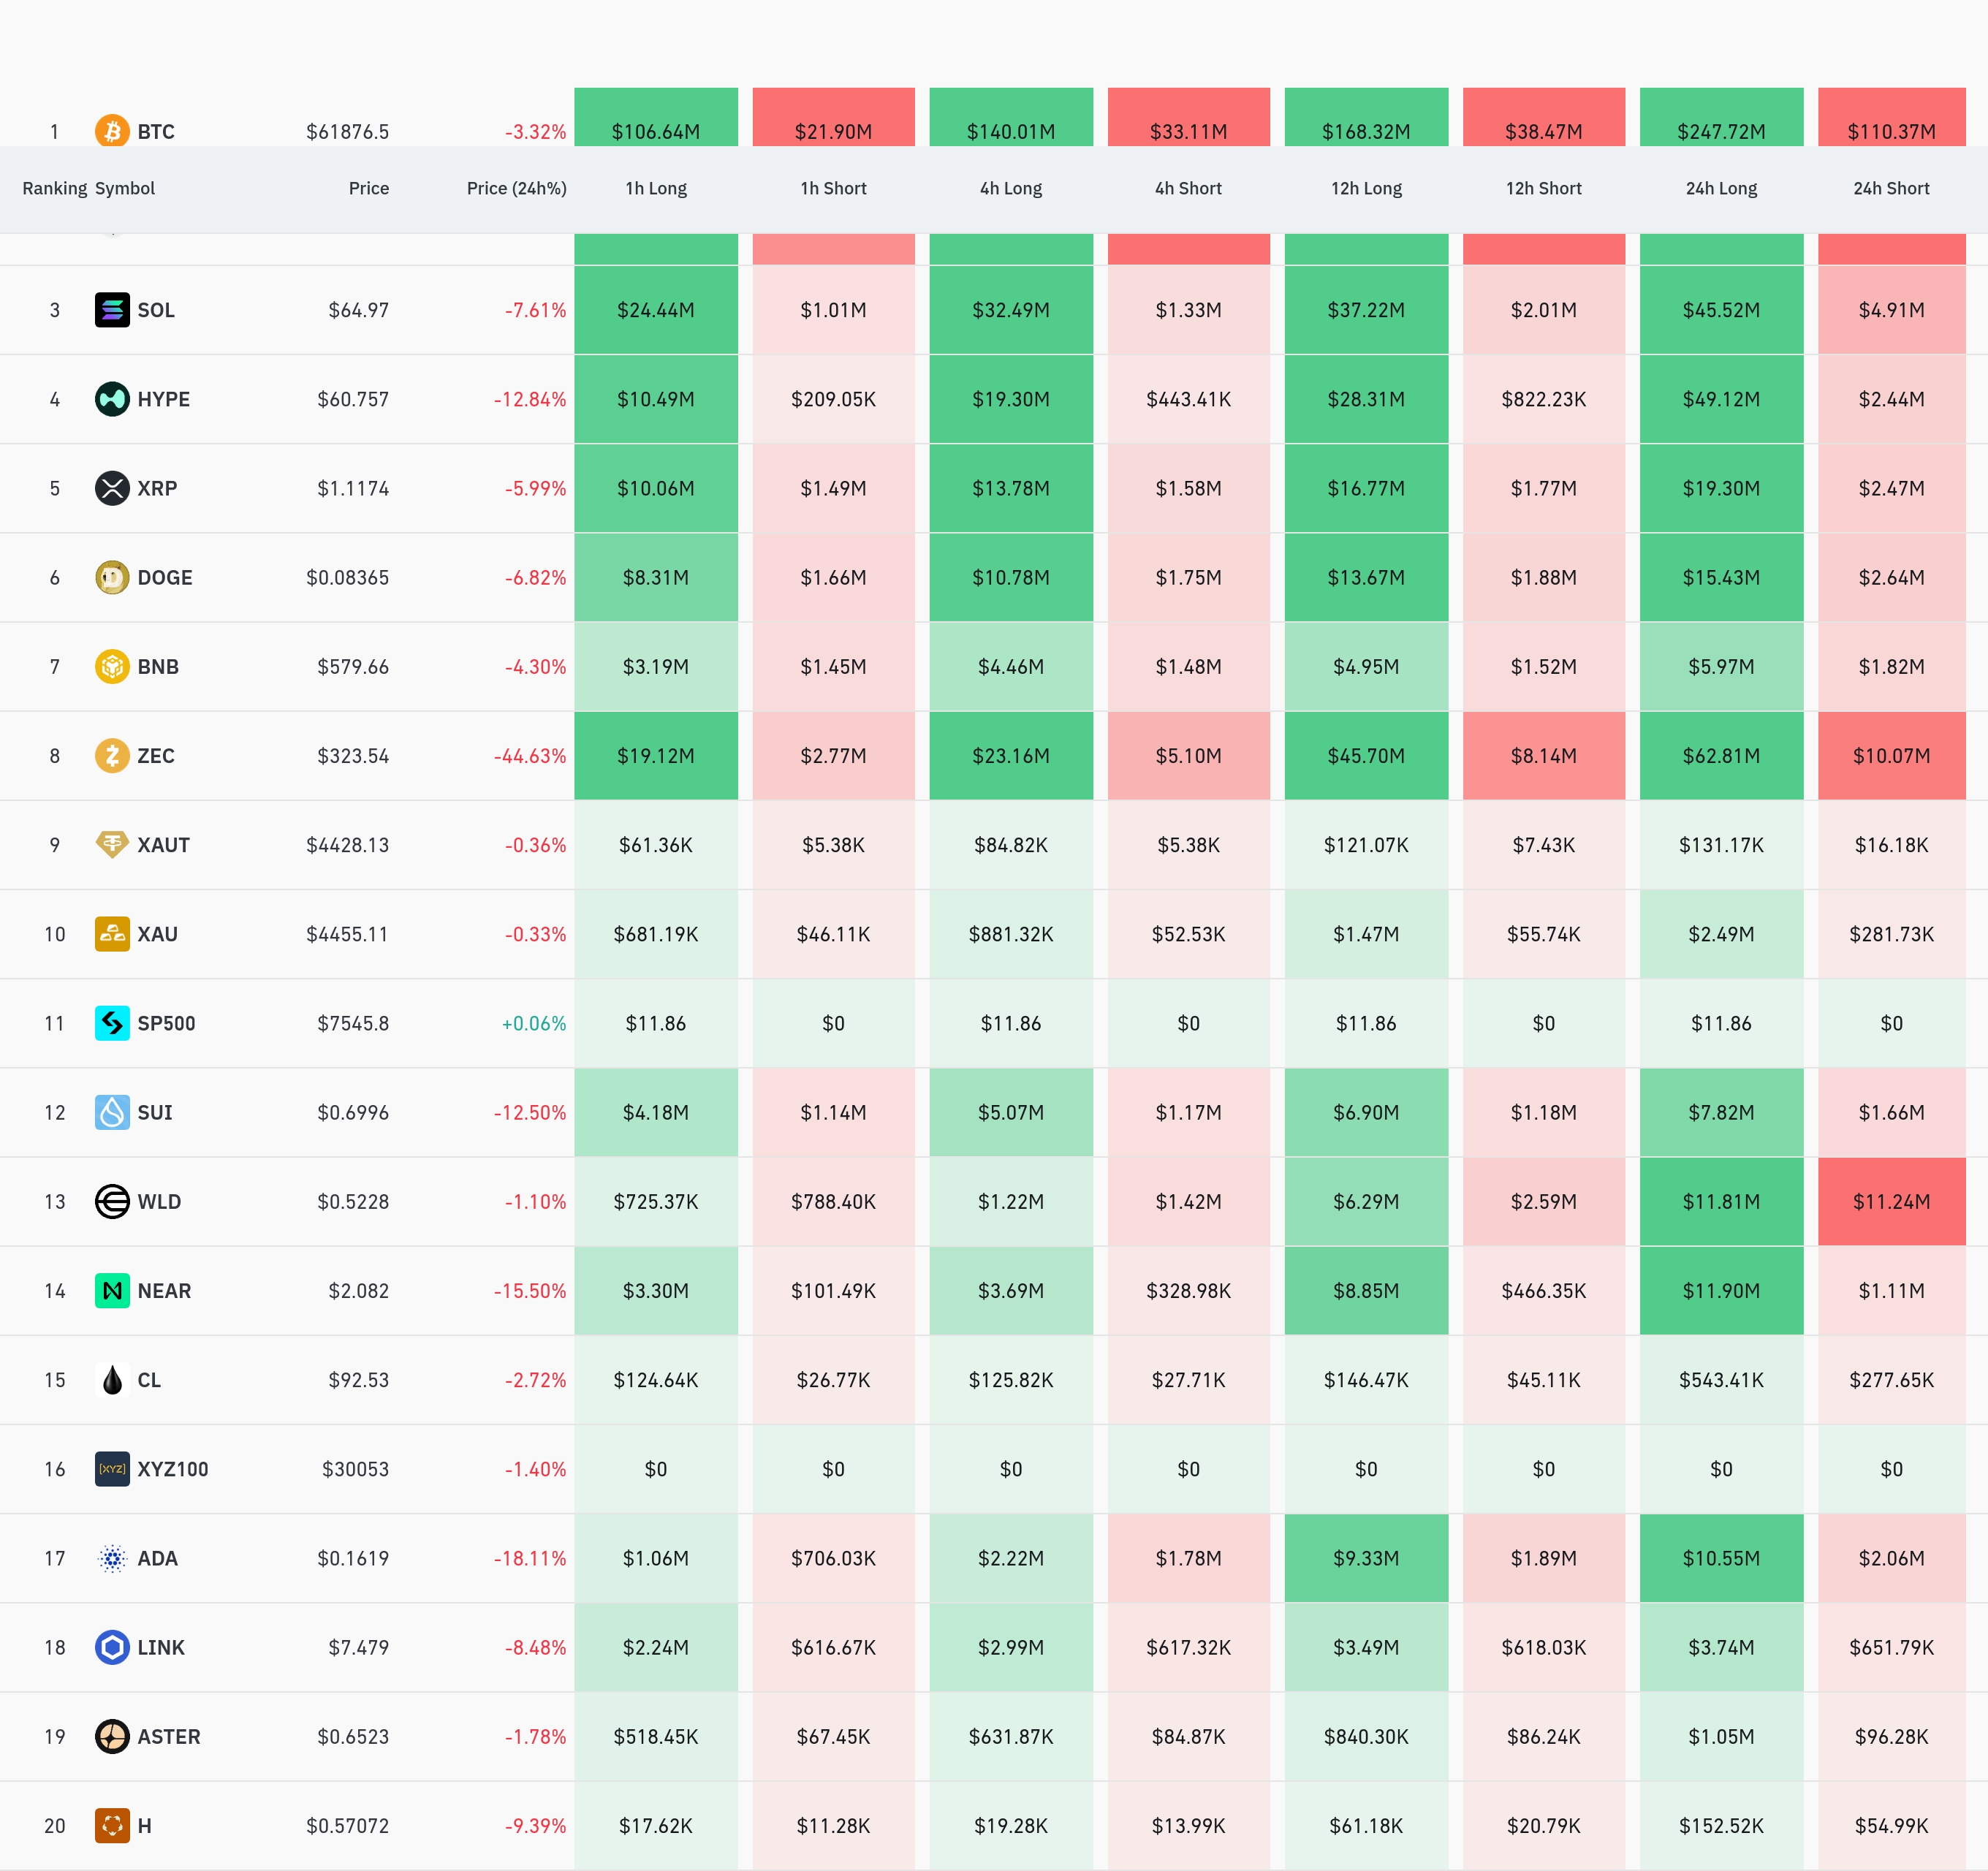Screen dimensions: 1988x1871
Task: Click H 24h Long cell "$152.52K"
Action: (x=1721, y=1825)
